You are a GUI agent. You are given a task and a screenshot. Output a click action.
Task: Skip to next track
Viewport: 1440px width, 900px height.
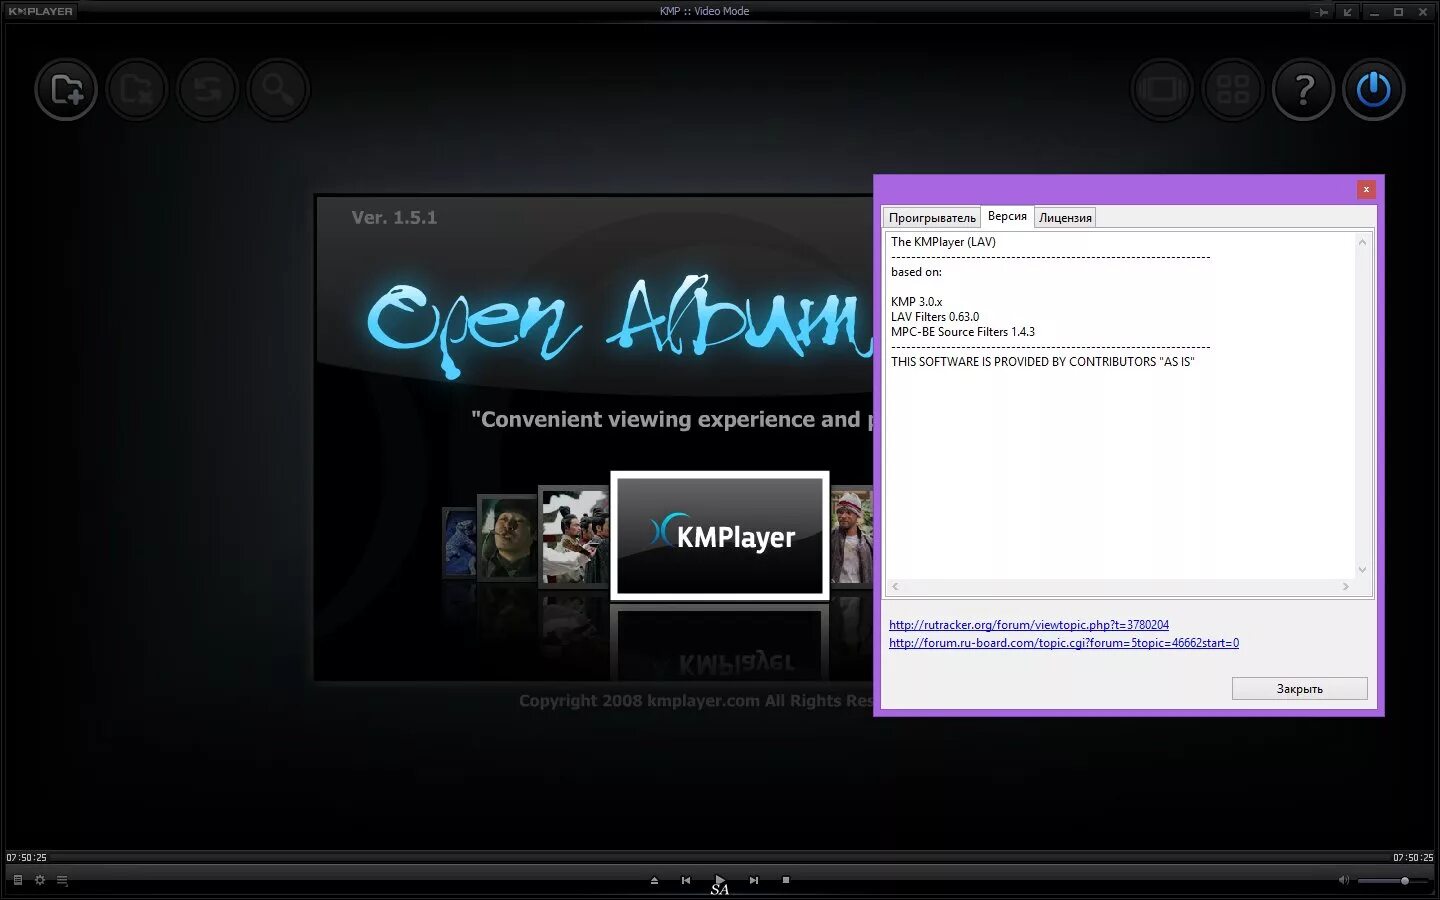(754, 881)
